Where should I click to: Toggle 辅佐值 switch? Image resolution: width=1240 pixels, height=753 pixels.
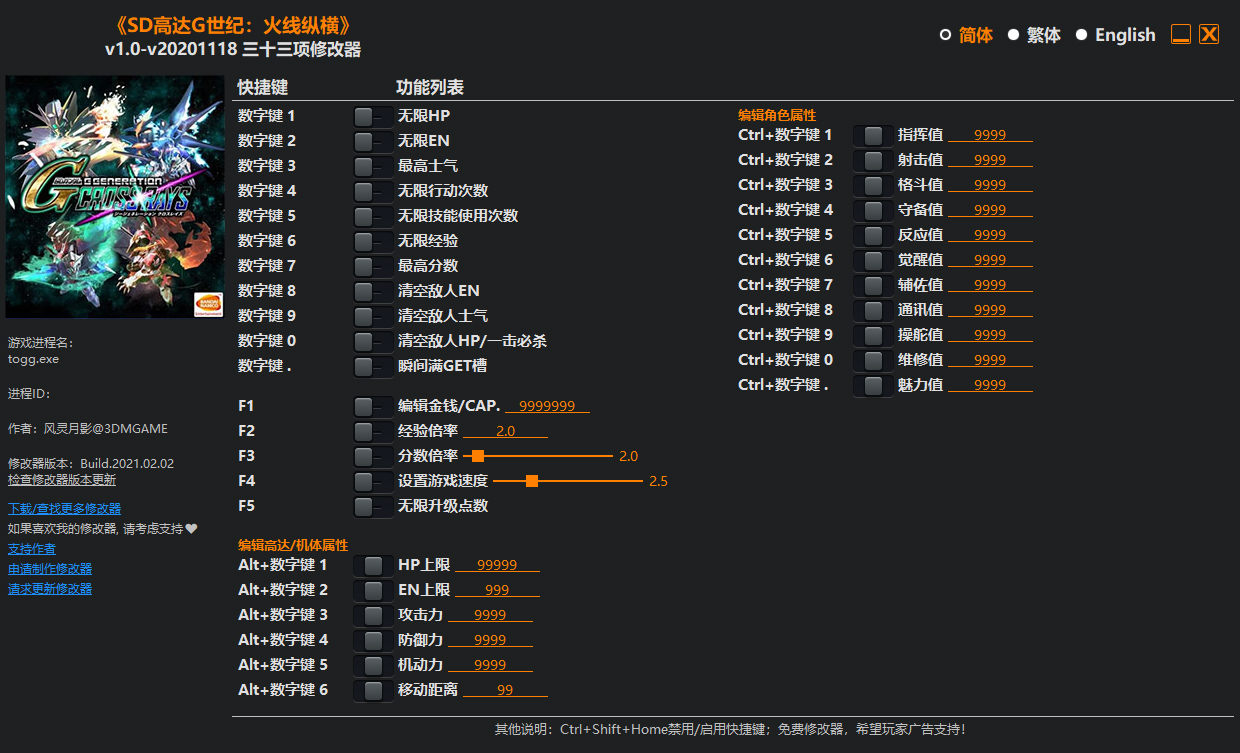point(873,285)
